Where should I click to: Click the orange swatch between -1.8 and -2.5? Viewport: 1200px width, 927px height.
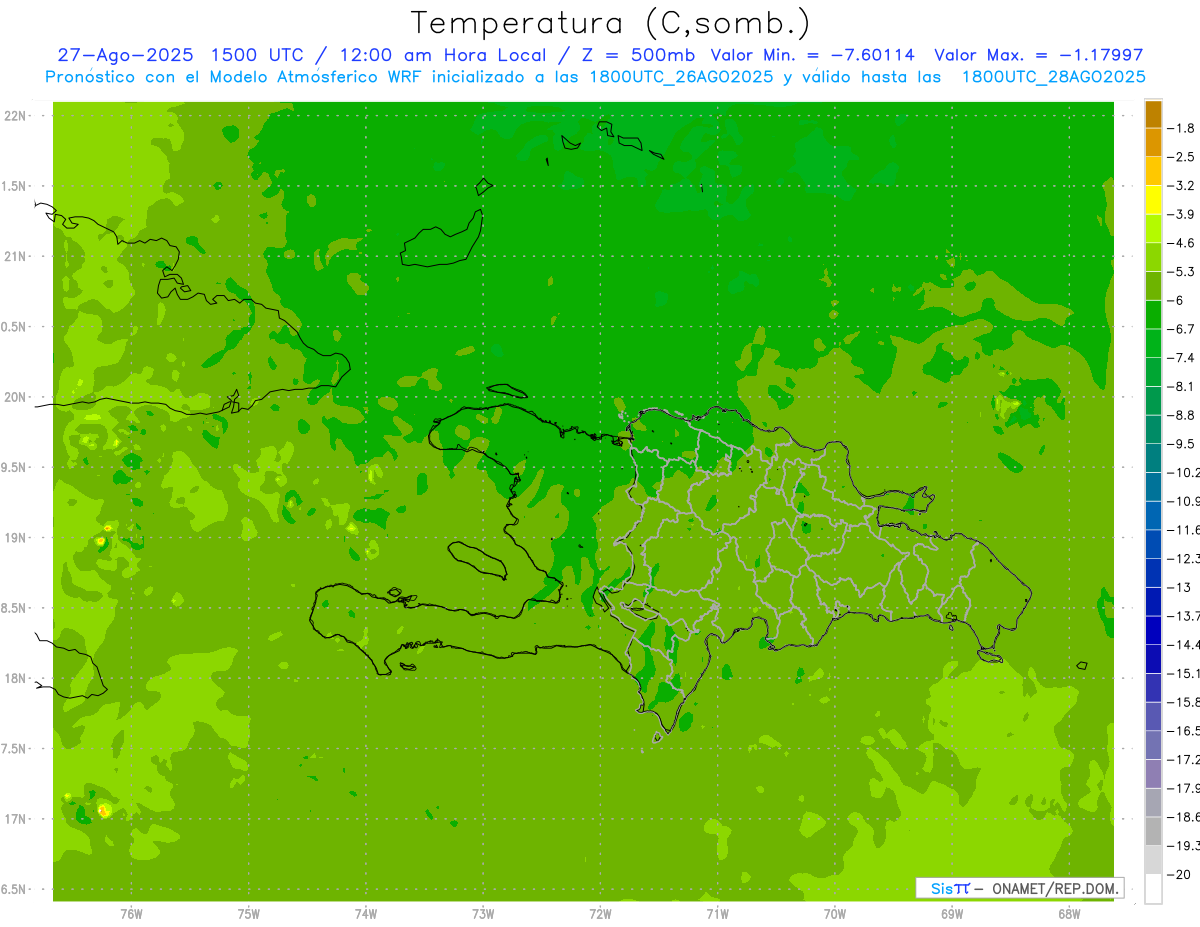pyautogui.click(x=1153, y=143)
